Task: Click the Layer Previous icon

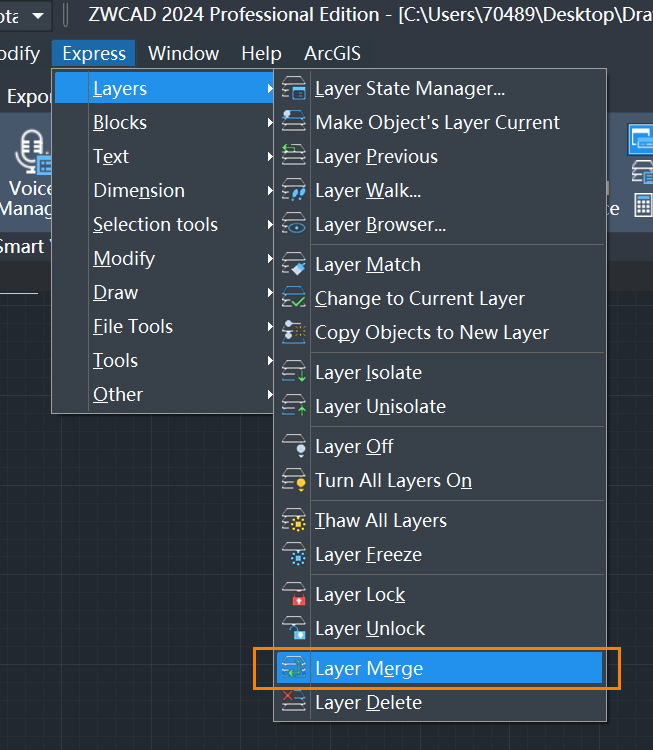Action: tap(293, 156)
